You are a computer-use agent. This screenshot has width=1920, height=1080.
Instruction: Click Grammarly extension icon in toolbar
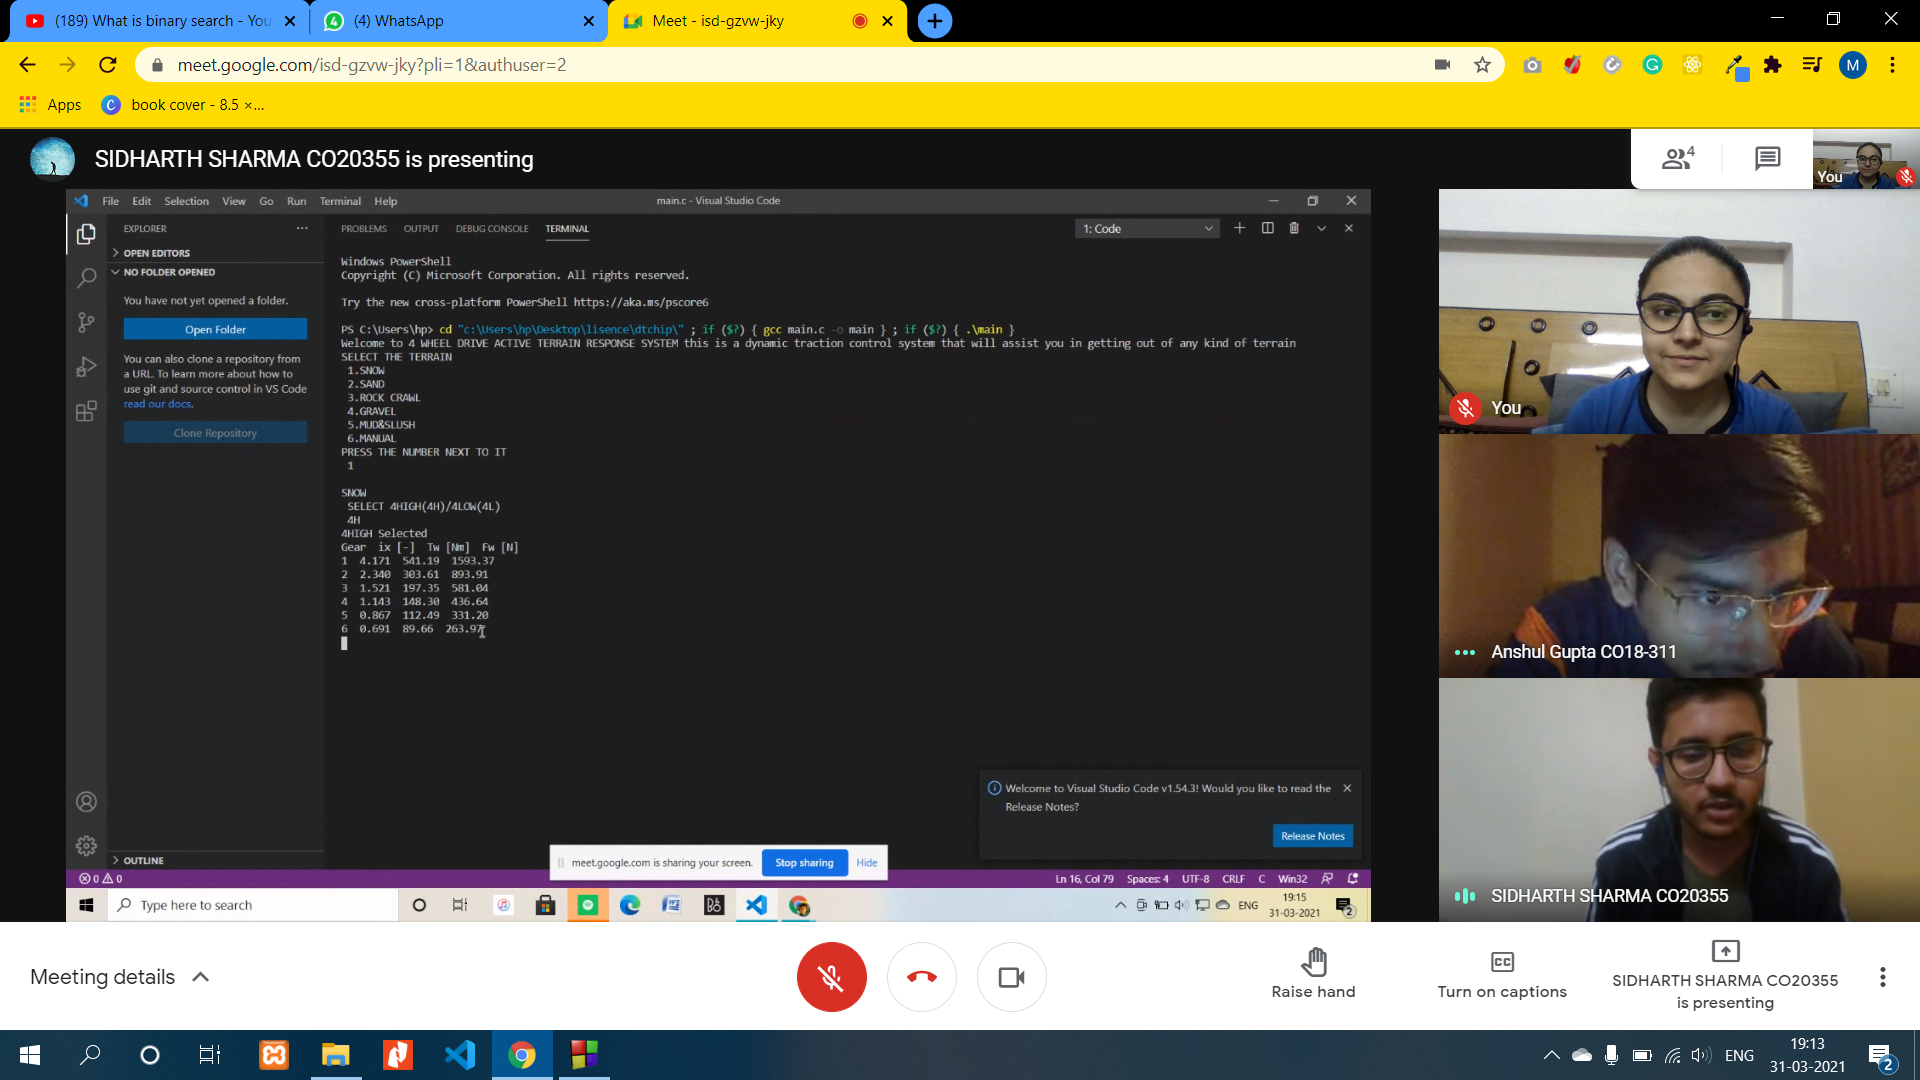click(x=1652, y=65)
